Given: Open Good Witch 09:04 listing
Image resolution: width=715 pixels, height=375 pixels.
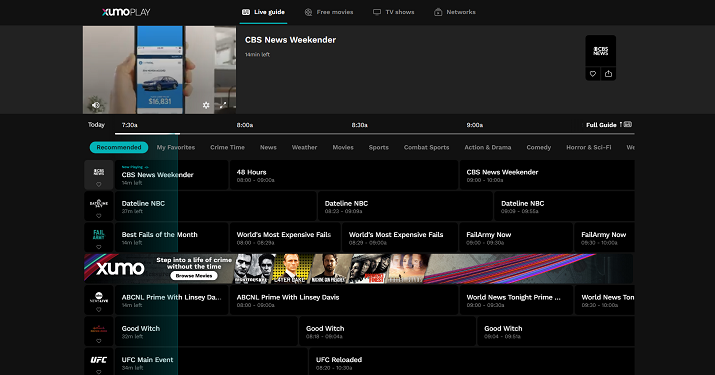Looking at the screenshot, I should (556, 331).
